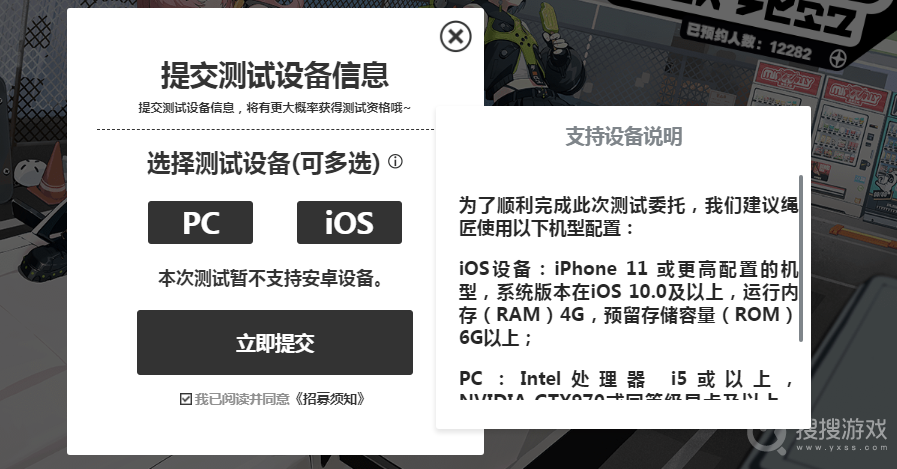
Task: Click the 提交测试设备信息 dialog title
Action: tap(275, 75)
